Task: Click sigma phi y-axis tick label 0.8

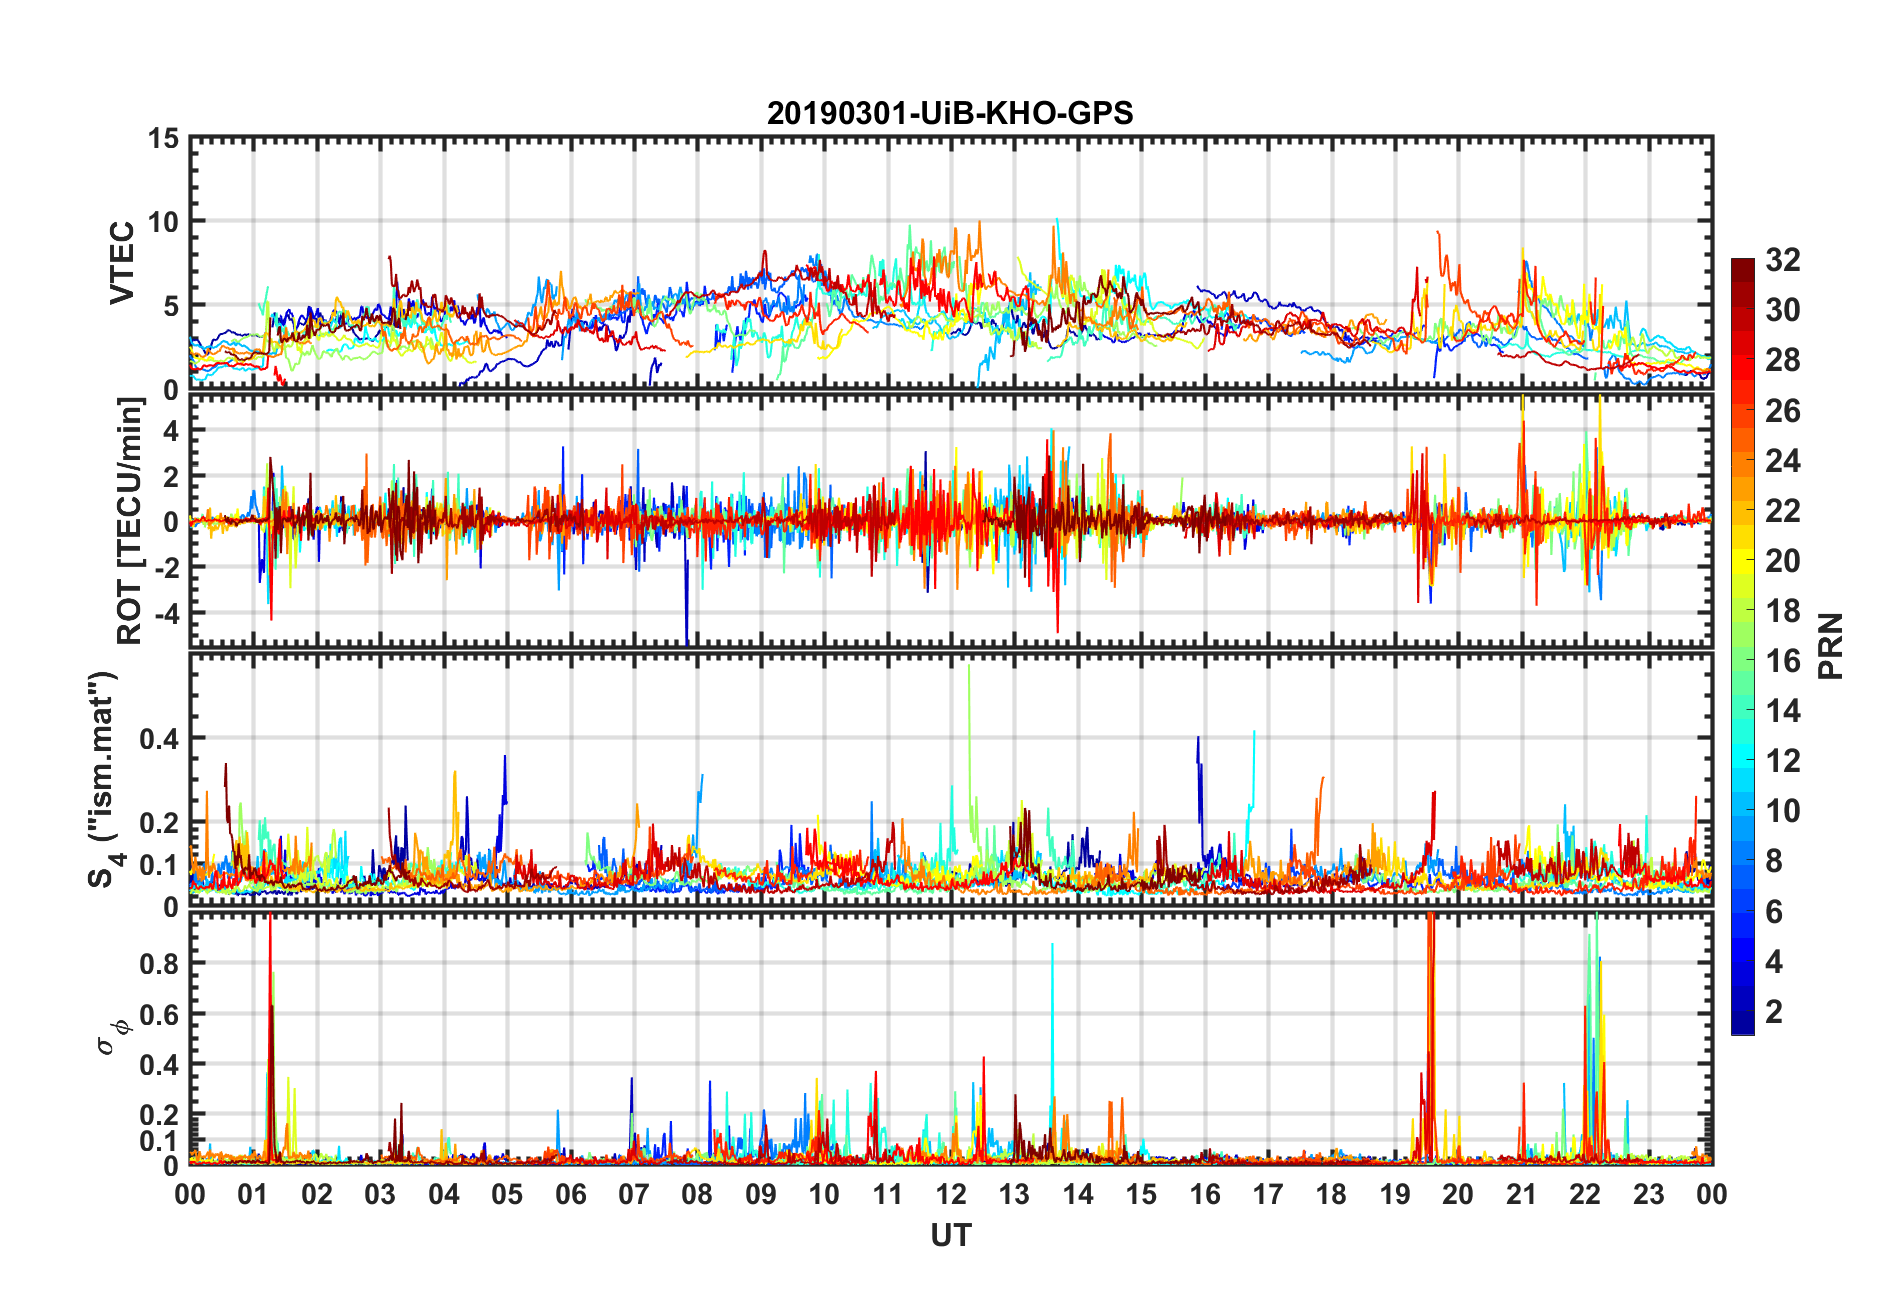Action: [x=159, y=964]
